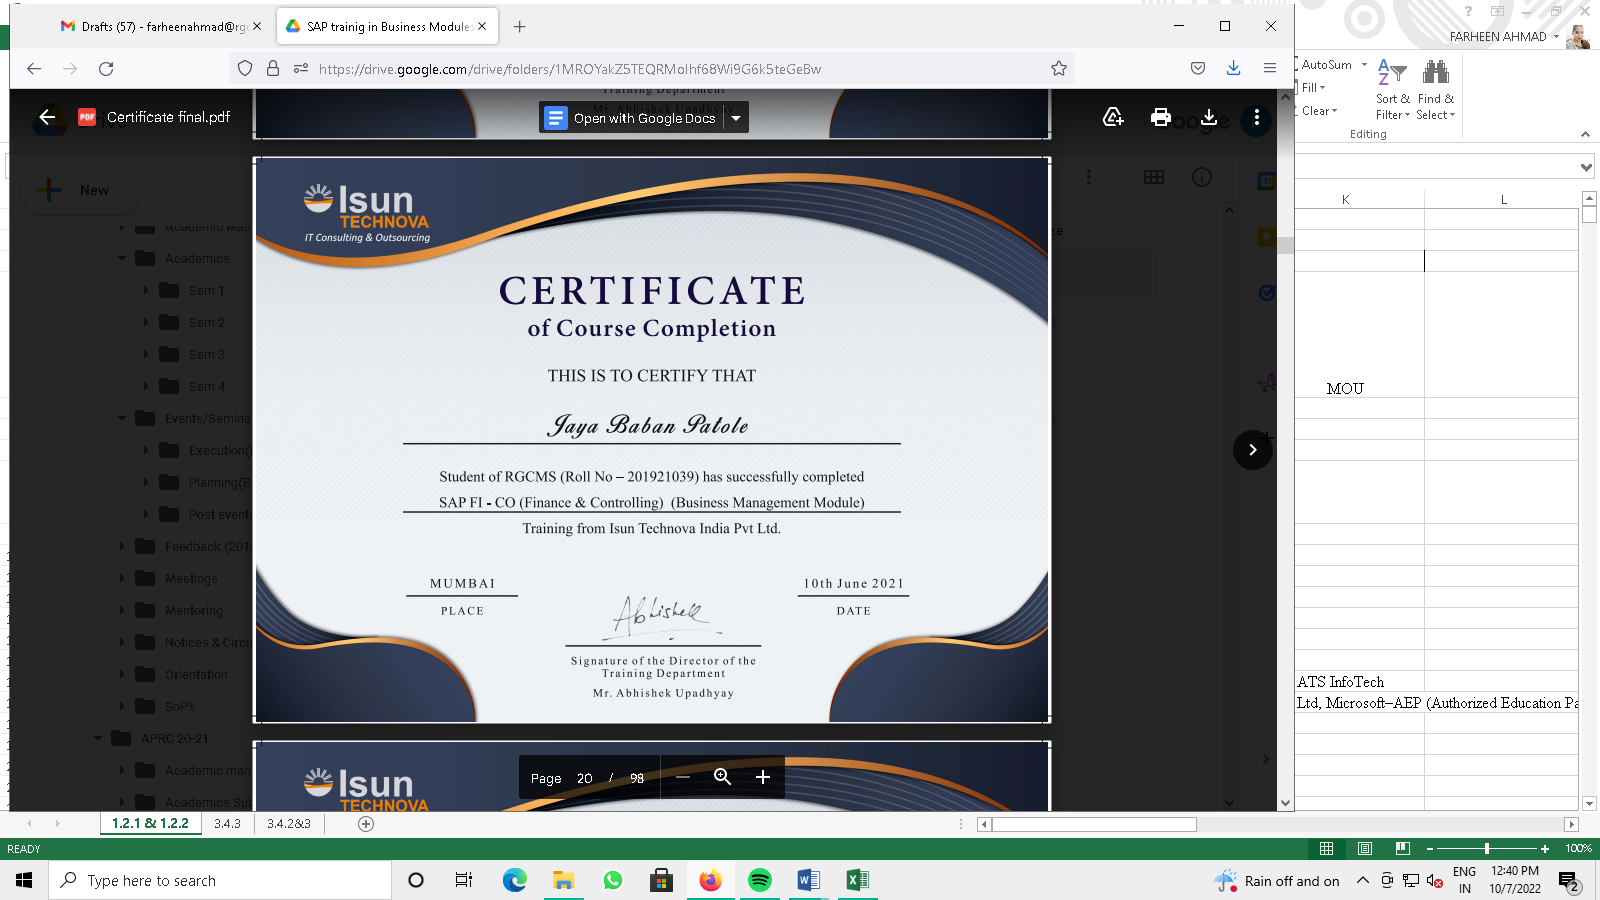This screenshot has height=900, width=1600.
Task: Switch Excel to Page Layout view
Action: 1364,848
